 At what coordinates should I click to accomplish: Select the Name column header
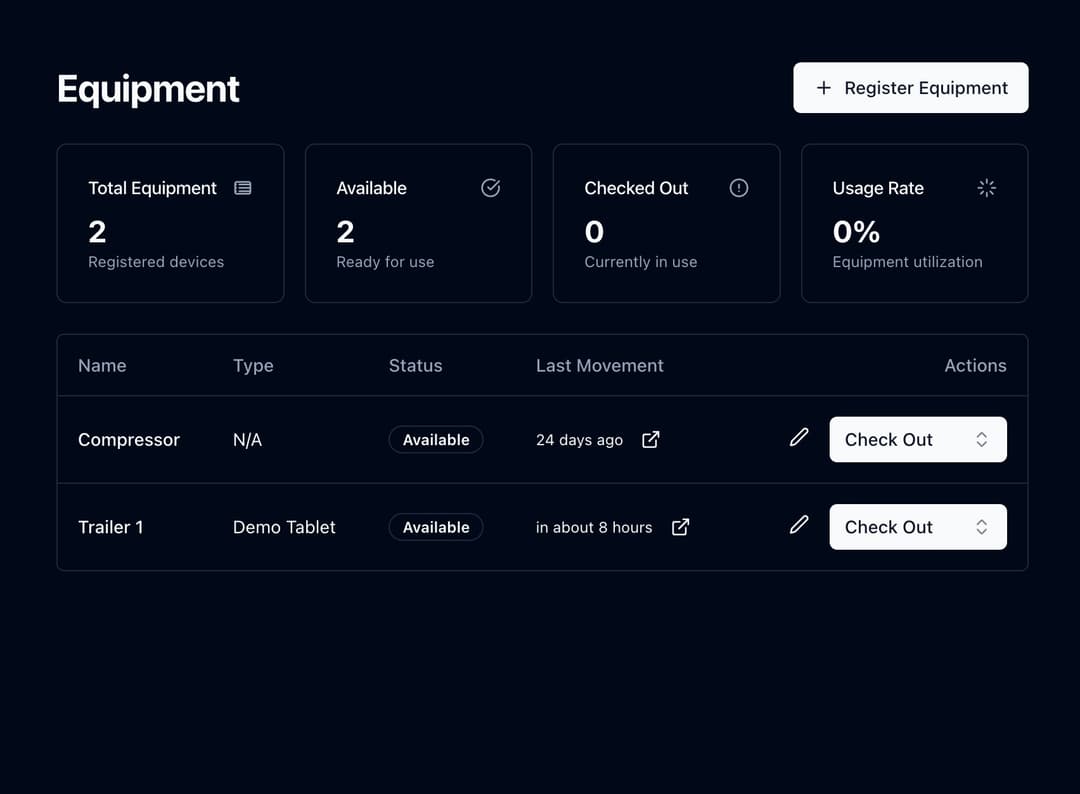point(102,365)
